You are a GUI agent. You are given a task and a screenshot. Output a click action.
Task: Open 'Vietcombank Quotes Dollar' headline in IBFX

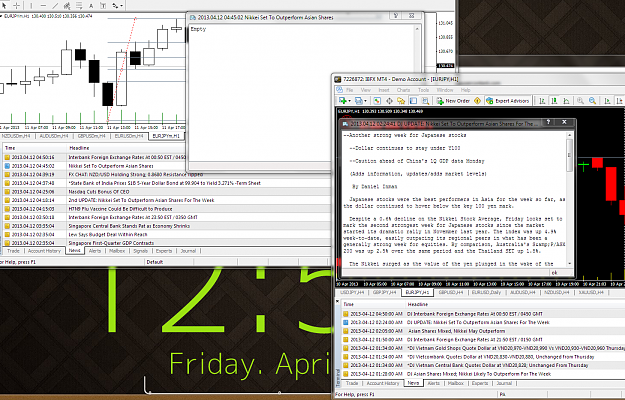click(x=500, y=357)
